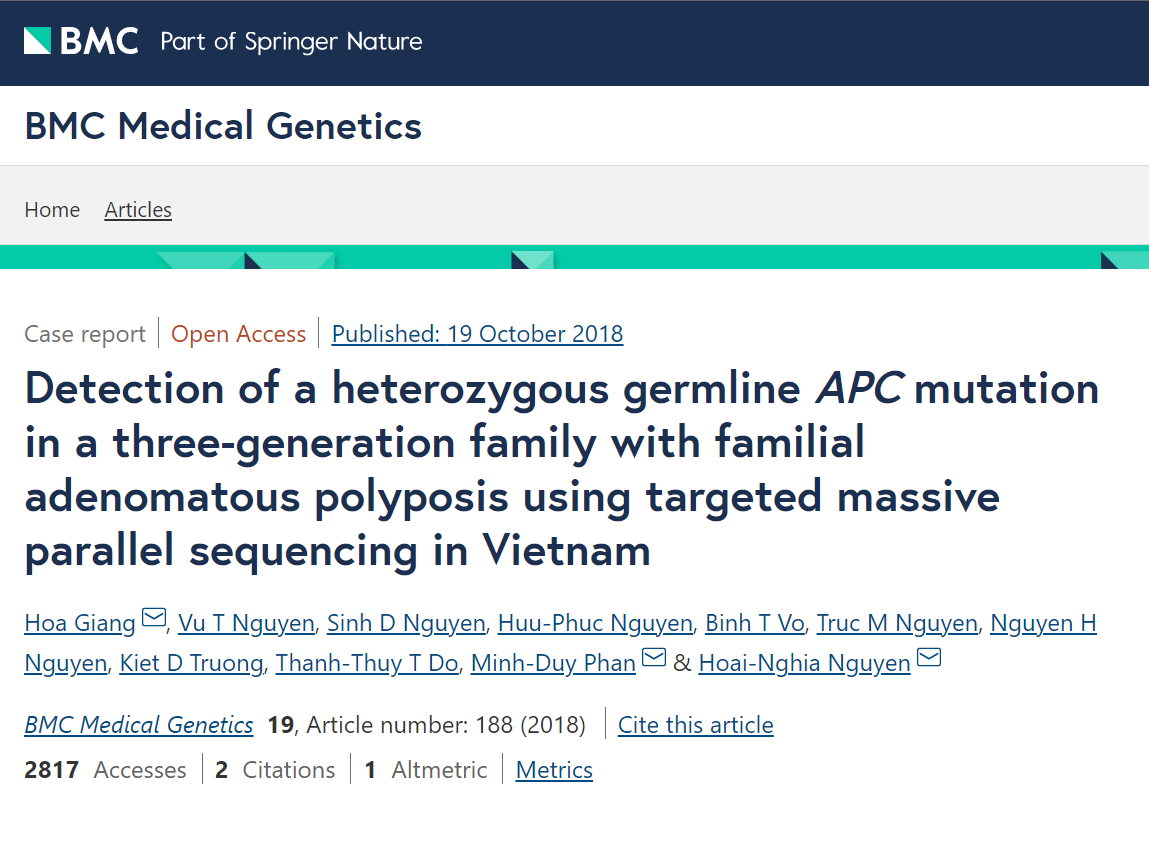
Task: Open the BMC Medical Genetics journal link
Action: [x=138, y=724]
